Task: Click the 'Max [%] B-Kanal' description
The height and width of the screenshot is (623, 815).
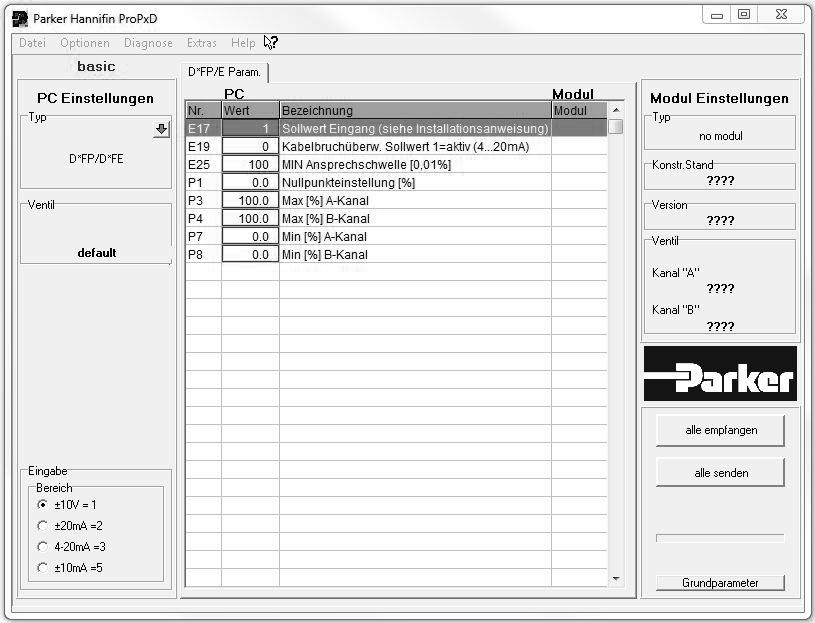Action: (x=326, y=219)
